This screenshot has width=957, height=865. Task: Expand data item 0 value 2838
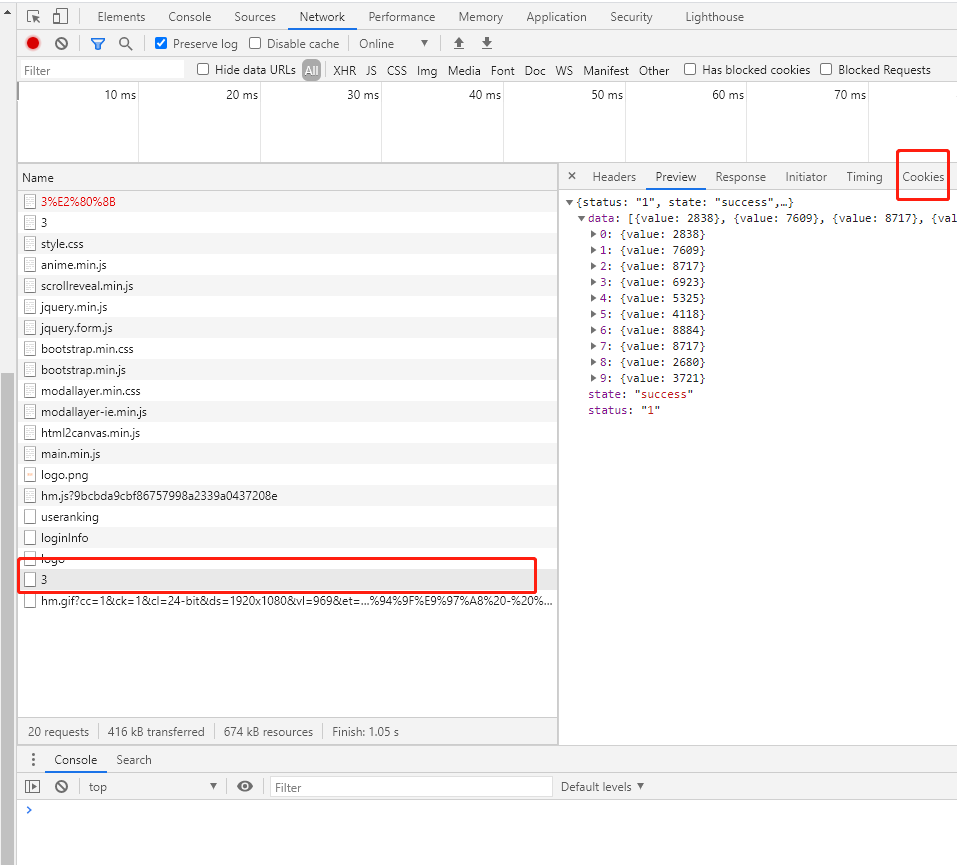coord(594,234)
